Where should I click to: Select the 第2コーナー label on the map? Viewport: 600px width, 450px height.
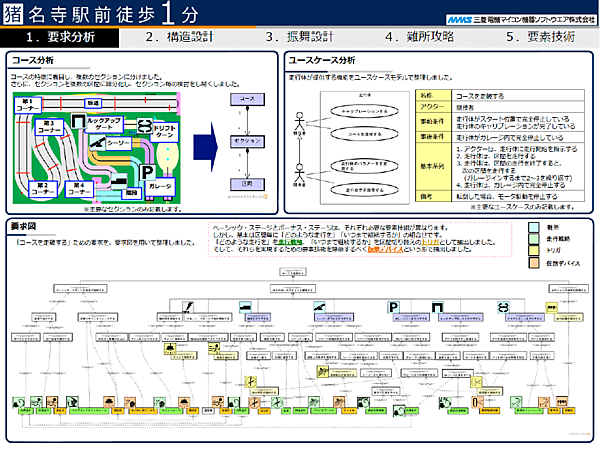click(x=43, y=189)
